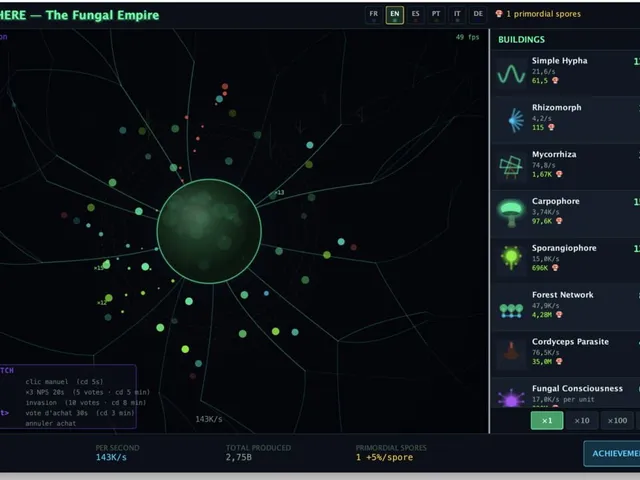Click mushroom cost icon next to 97,6K
Viewport: 640px width, 480px height.
pos(559,221)
